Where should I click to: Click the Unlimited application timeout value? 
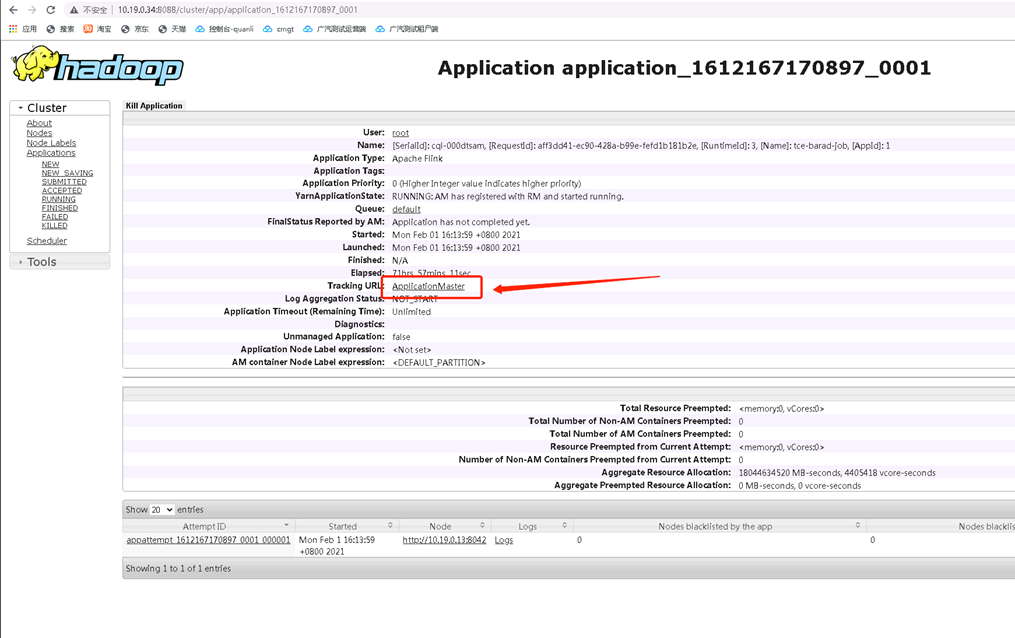[x=411, y=312]
